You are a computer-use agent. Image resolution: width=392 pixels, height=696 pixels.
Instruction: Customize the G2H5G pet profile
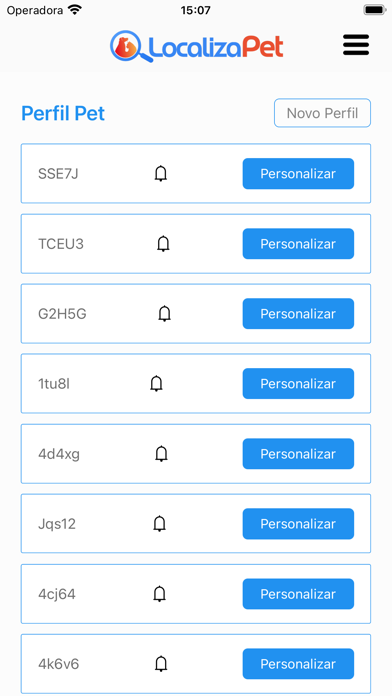[x=298, y=313]
